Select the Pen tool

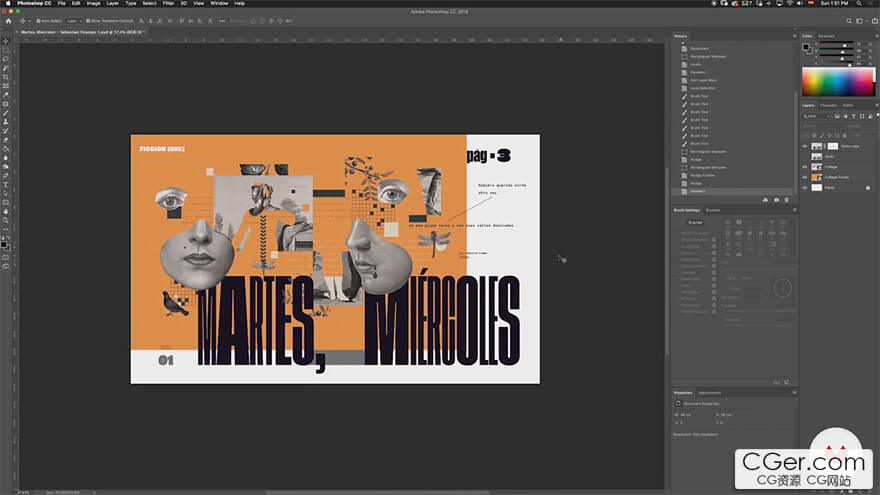(6, 176)
